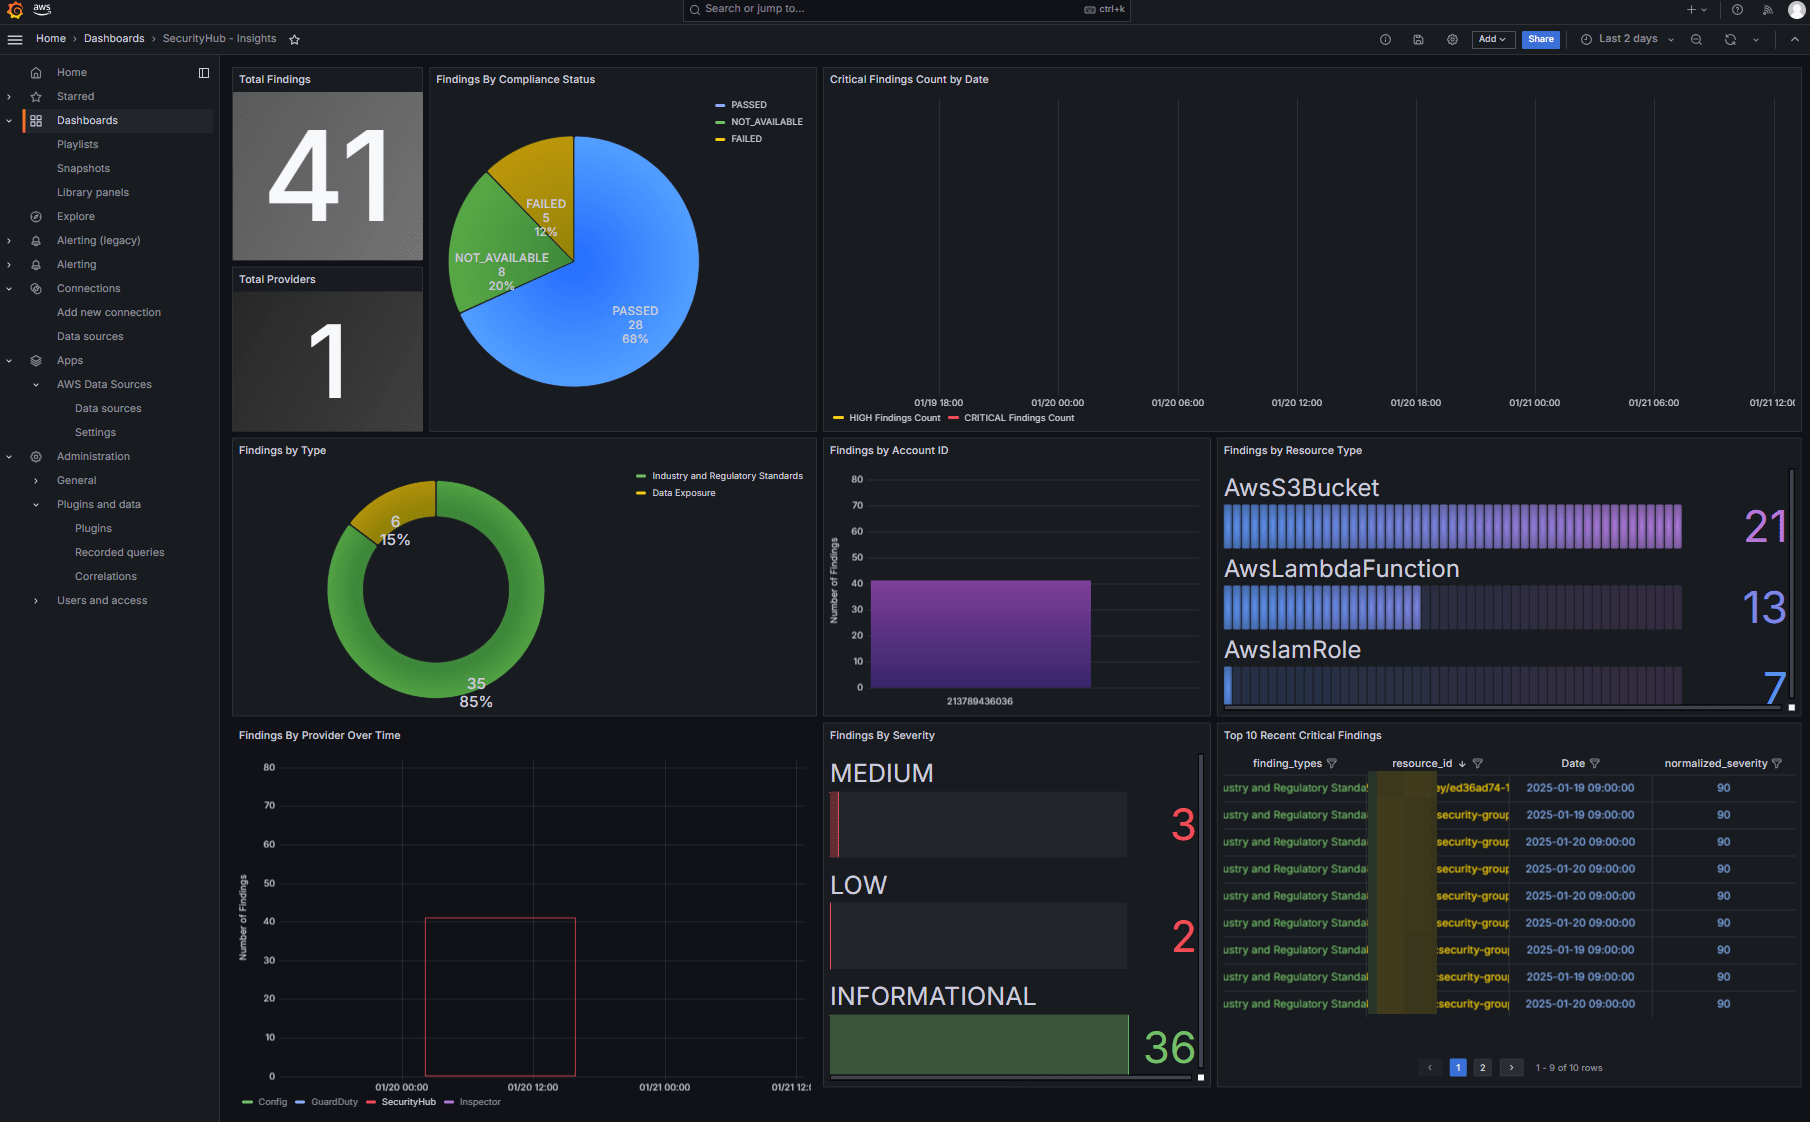Viewport: 1810px width, 1122px height.
Task: Click the Alerting (legacy) bell icon
Action: click(x=36, y=241)
